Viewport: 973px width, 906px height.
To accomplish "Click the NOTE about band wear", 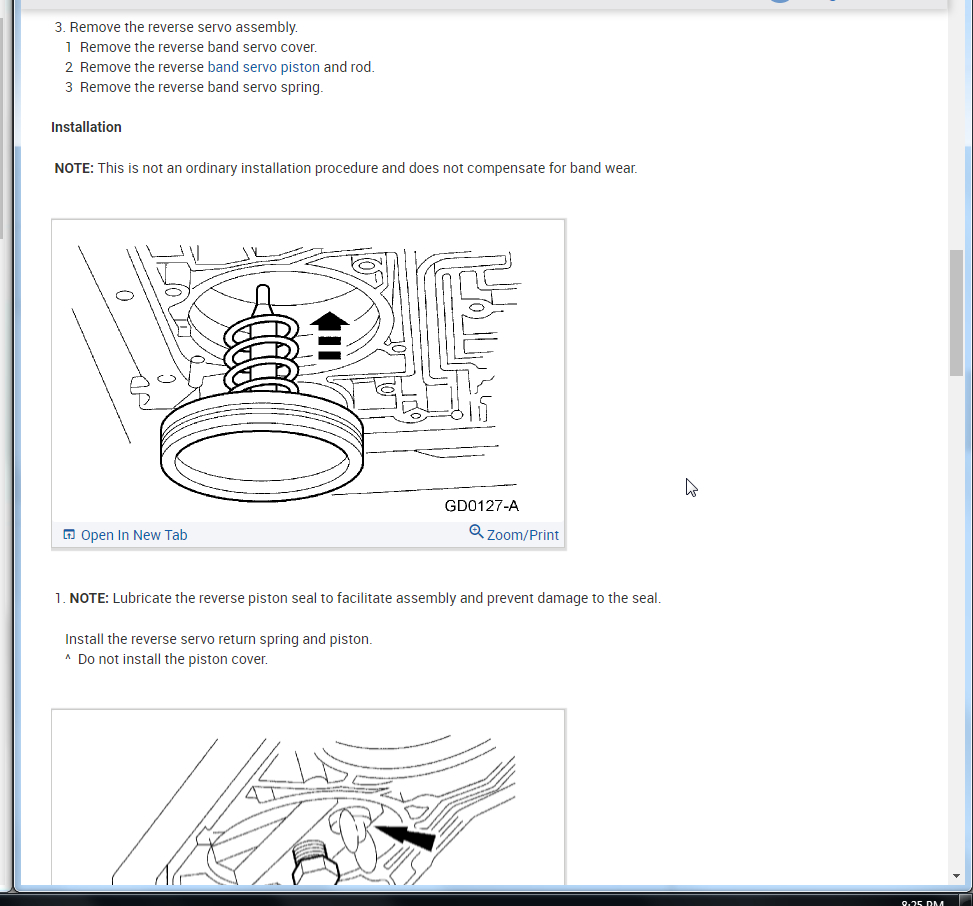I will pos(346,168).
